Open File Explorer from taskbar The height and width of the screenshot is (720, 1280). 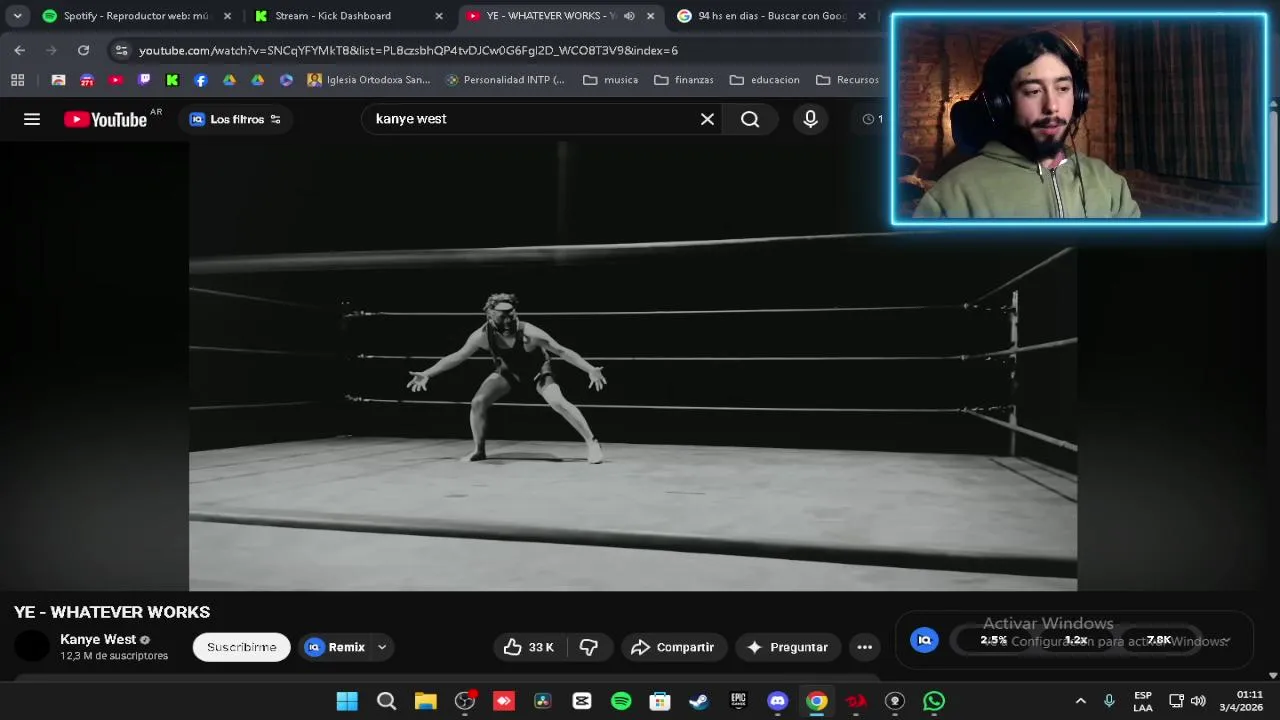426,701
